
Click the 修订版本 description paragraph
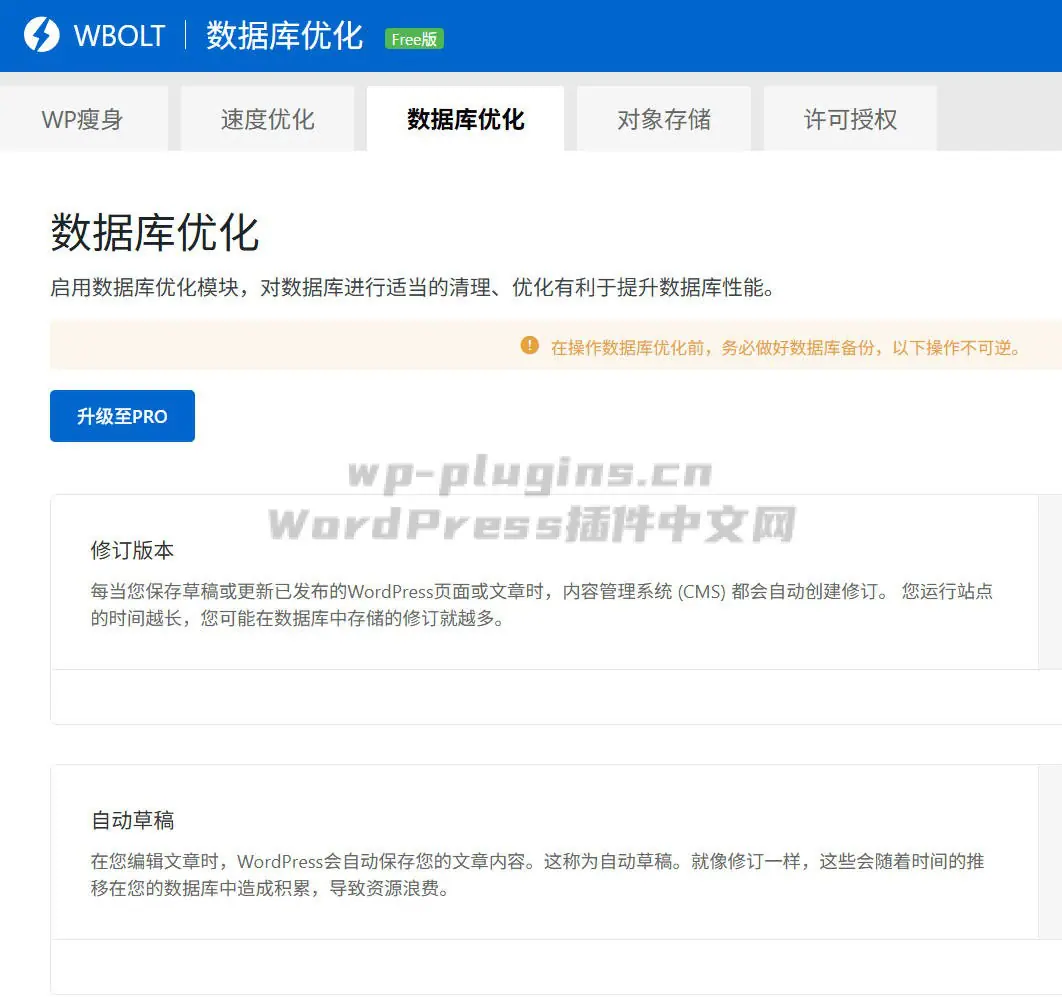point(542,605)
